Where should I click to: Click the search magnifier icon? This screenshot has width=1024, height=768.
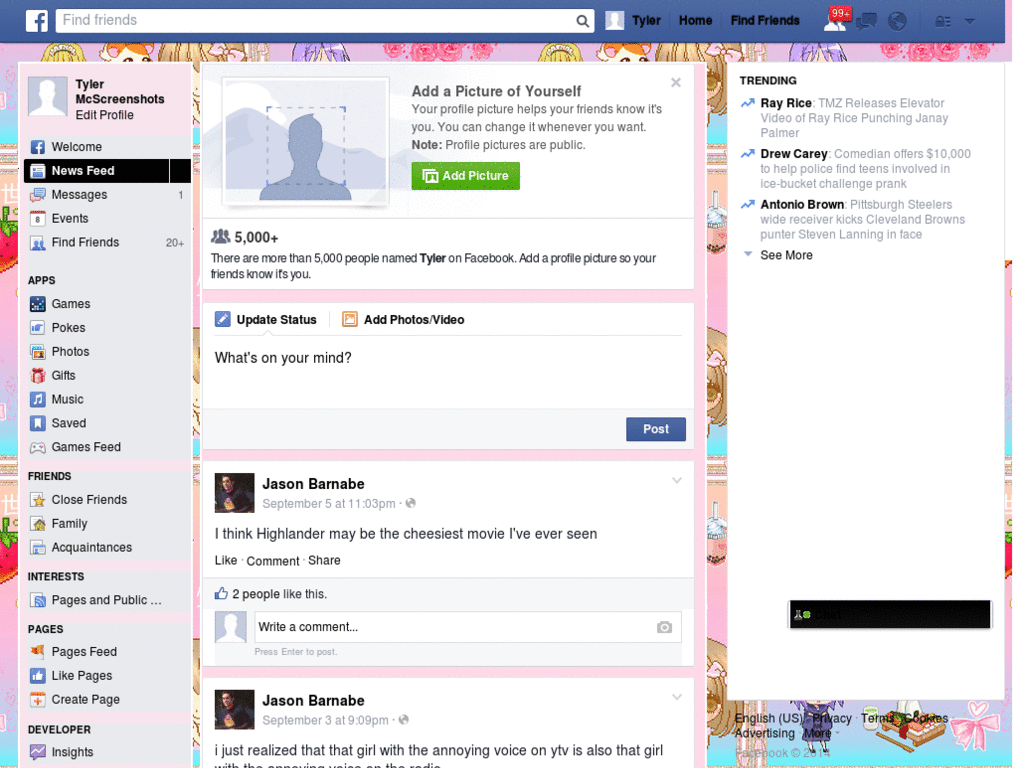coord(582,21)
